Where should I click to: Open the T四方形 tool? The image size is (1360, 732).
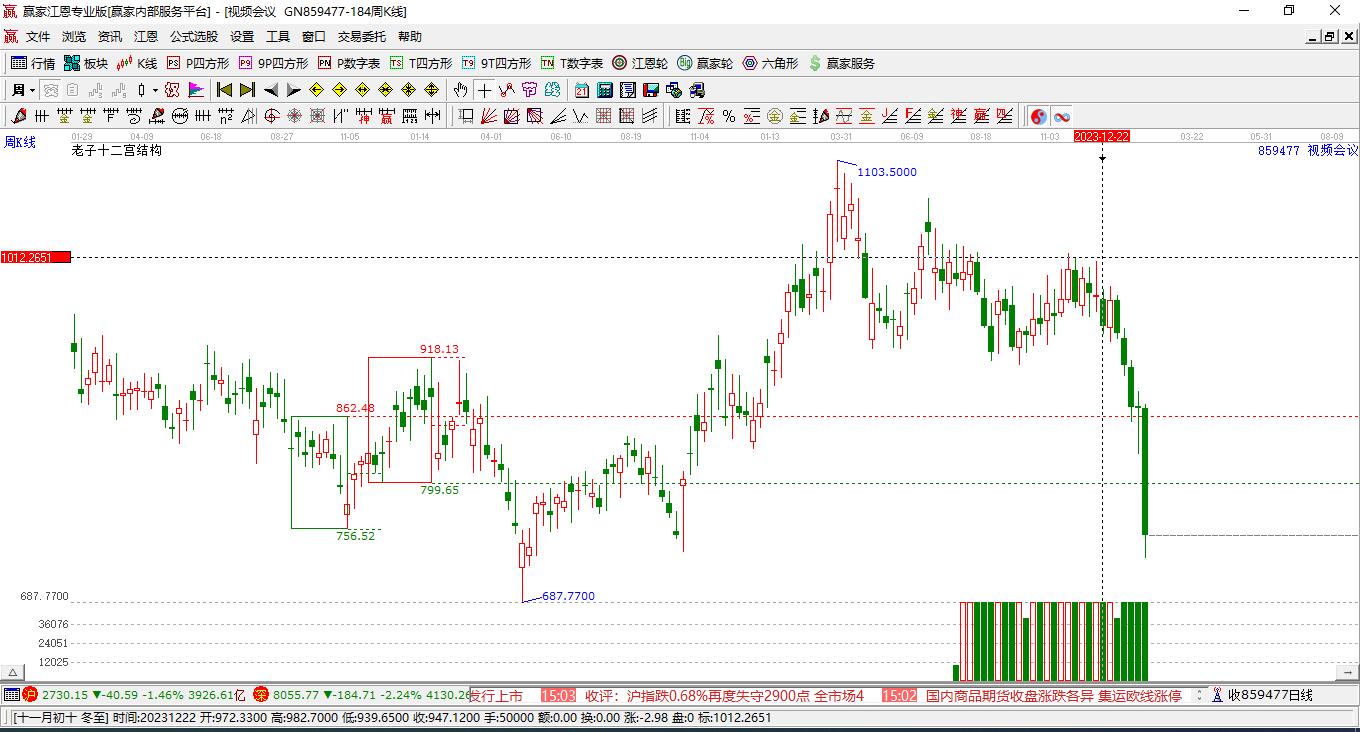(x=421, y=63)
